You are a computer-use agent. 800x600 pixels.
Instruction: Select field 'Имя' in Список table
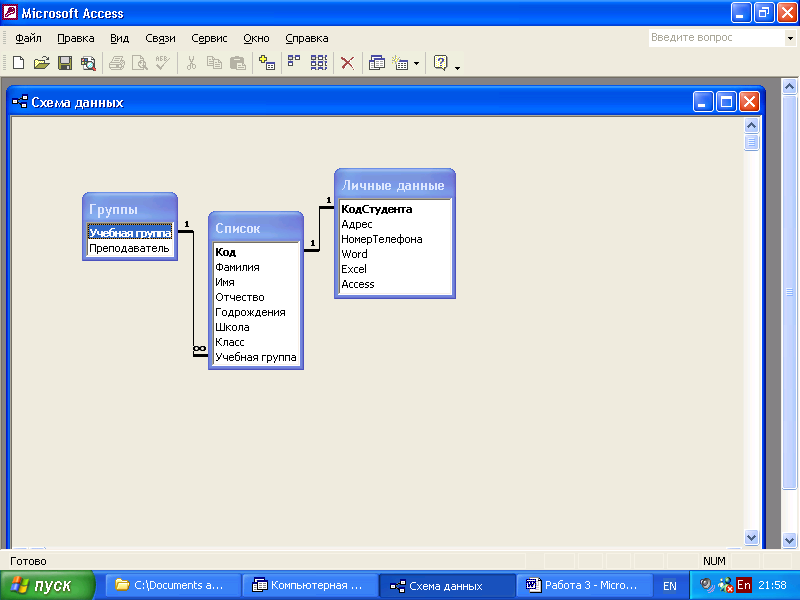(x=224, y=282)
